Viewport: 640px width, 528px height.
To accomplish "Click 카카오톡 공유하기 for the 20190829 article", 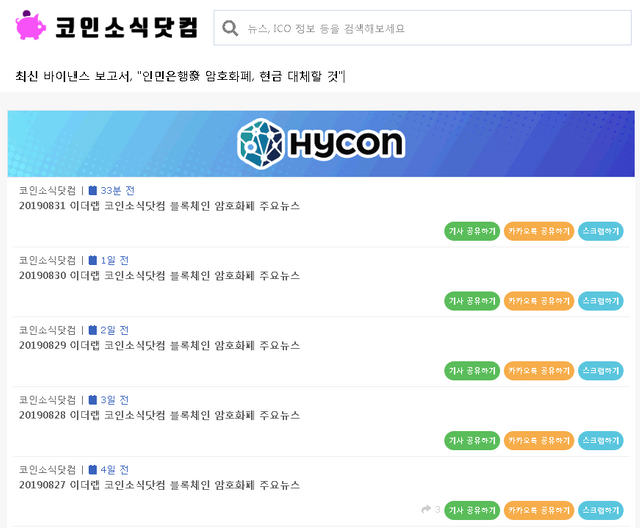I will point(539,371).
